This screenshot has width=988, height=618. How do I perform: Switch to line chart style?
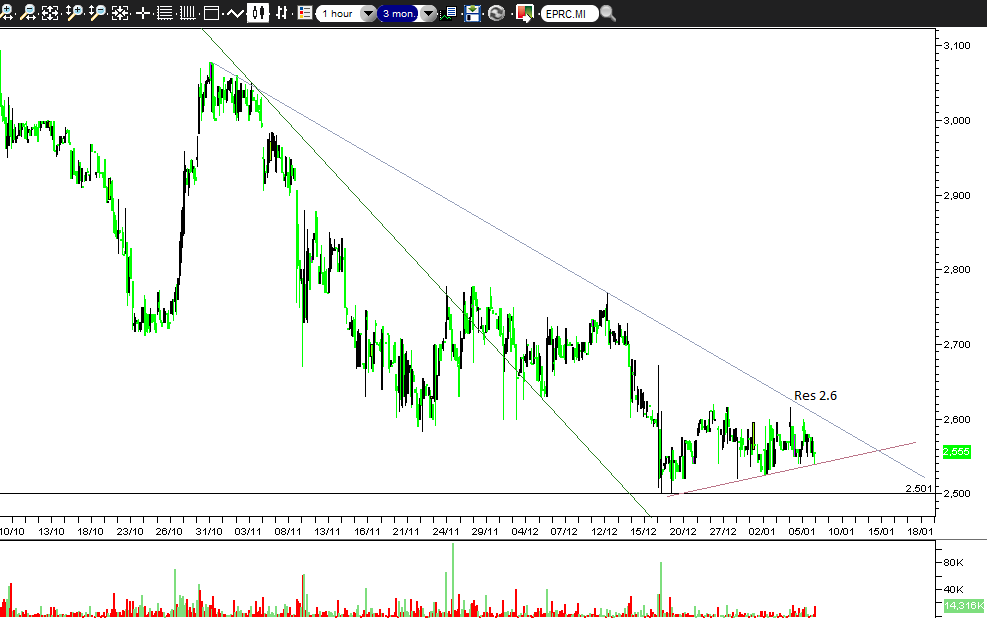pos(234,13)
